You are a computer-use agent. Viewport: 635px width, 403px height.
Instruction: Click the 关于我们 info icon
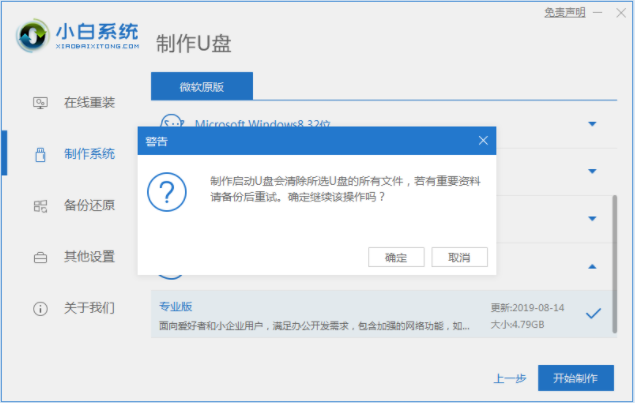(x=41, y=308)
